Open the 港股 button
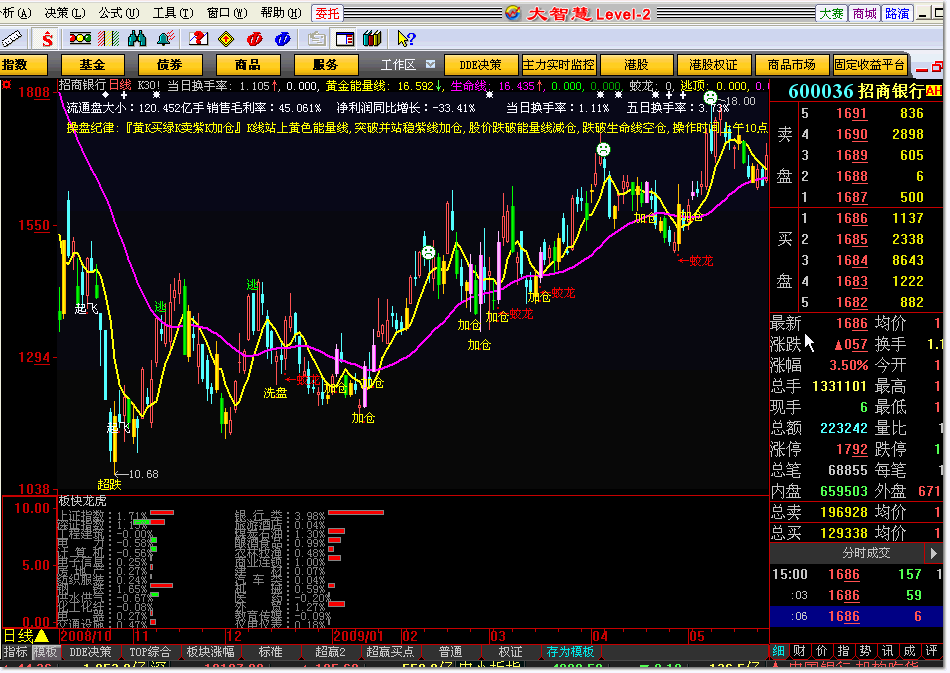The image size is (950, 673). coord(636,65)
